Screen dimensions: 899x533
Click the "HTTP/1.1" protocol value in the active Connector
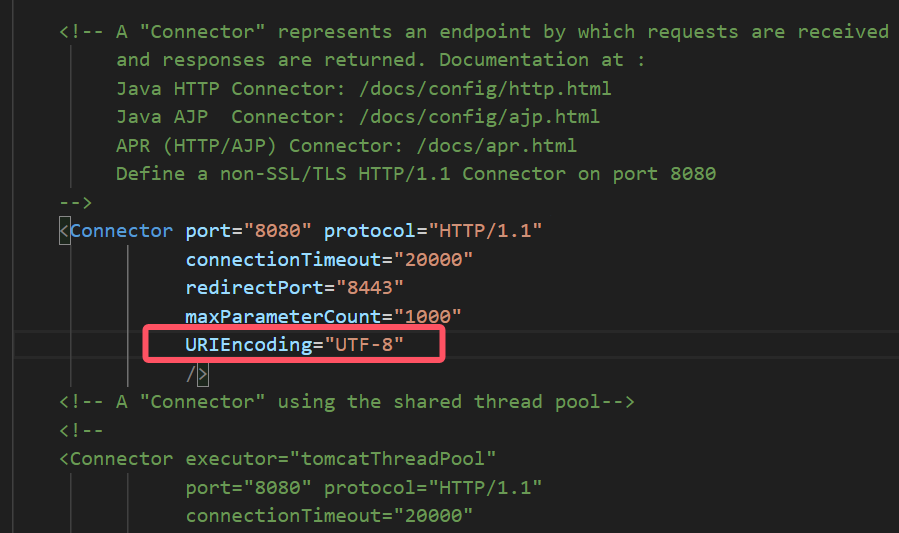pyautogui.click(x=485, y=231)
